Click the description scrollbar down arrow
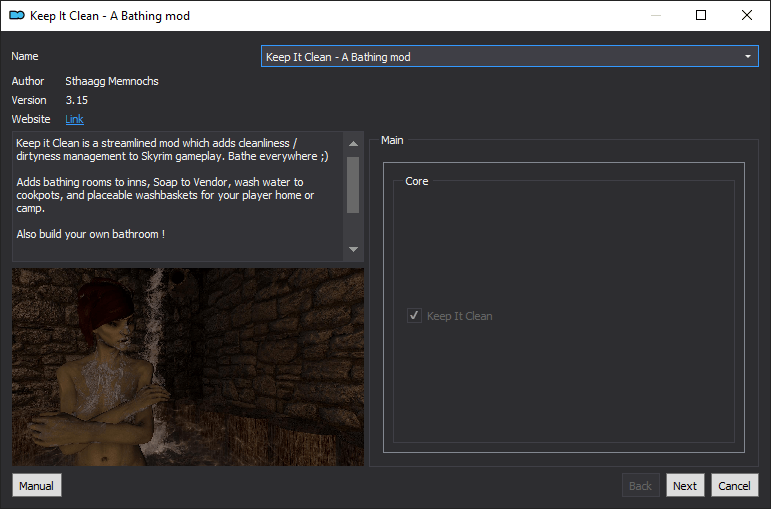This screenshot has width=771, height=509. [x=353, y=249]
